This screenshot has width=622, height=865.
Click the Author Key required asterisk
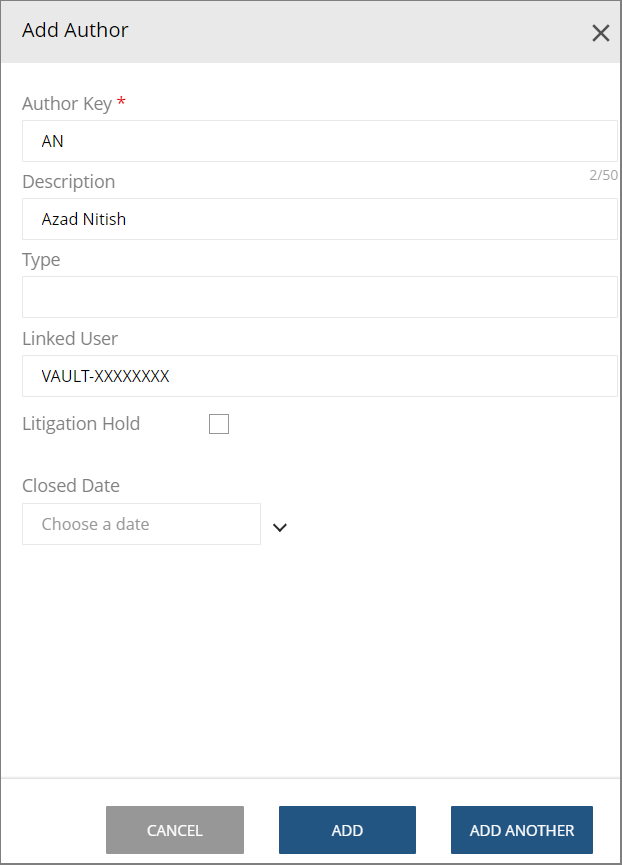pyautogui.click(x=119, y=101)
